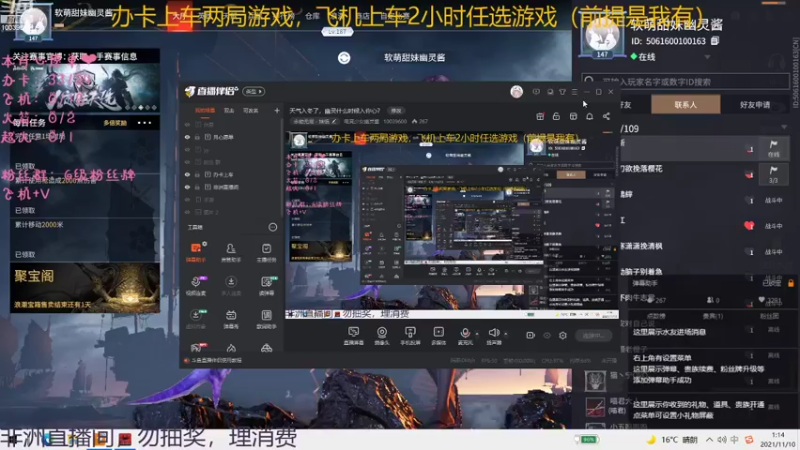Open the clock showing 2021/11/10
The height and width of the screenshot is (450, 800).
pyautogui.click(x=778, y=439)
